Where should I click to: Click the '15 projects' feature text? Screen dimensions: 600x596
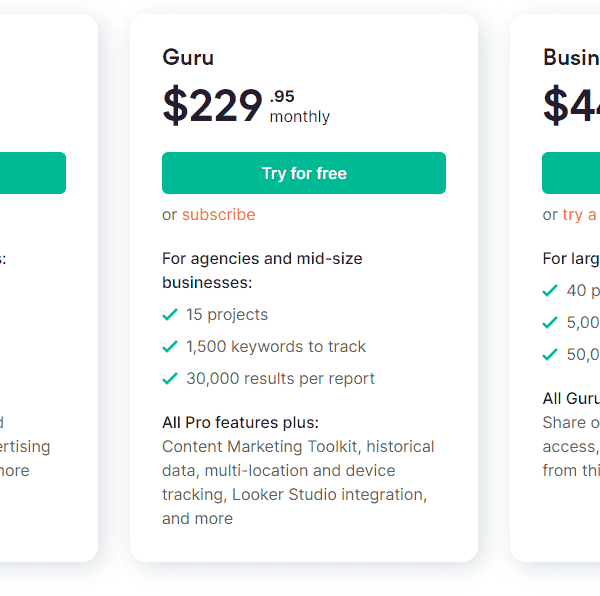tap(227, 314)
